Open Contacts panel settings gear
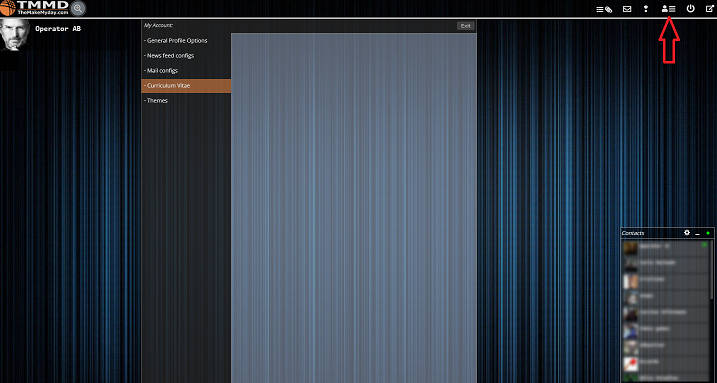The image size is (717, 383). [687, 233]
